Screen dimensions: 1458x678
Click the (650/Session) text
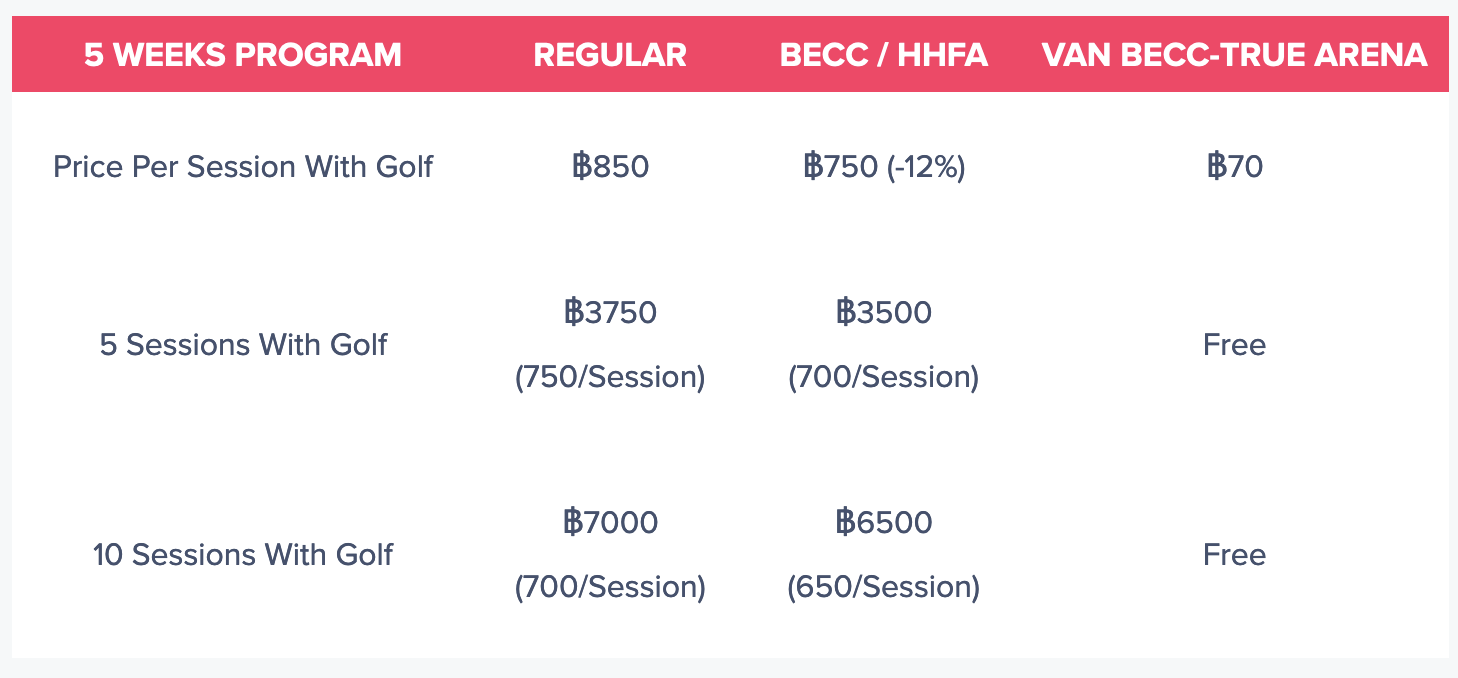click(884, 586)
